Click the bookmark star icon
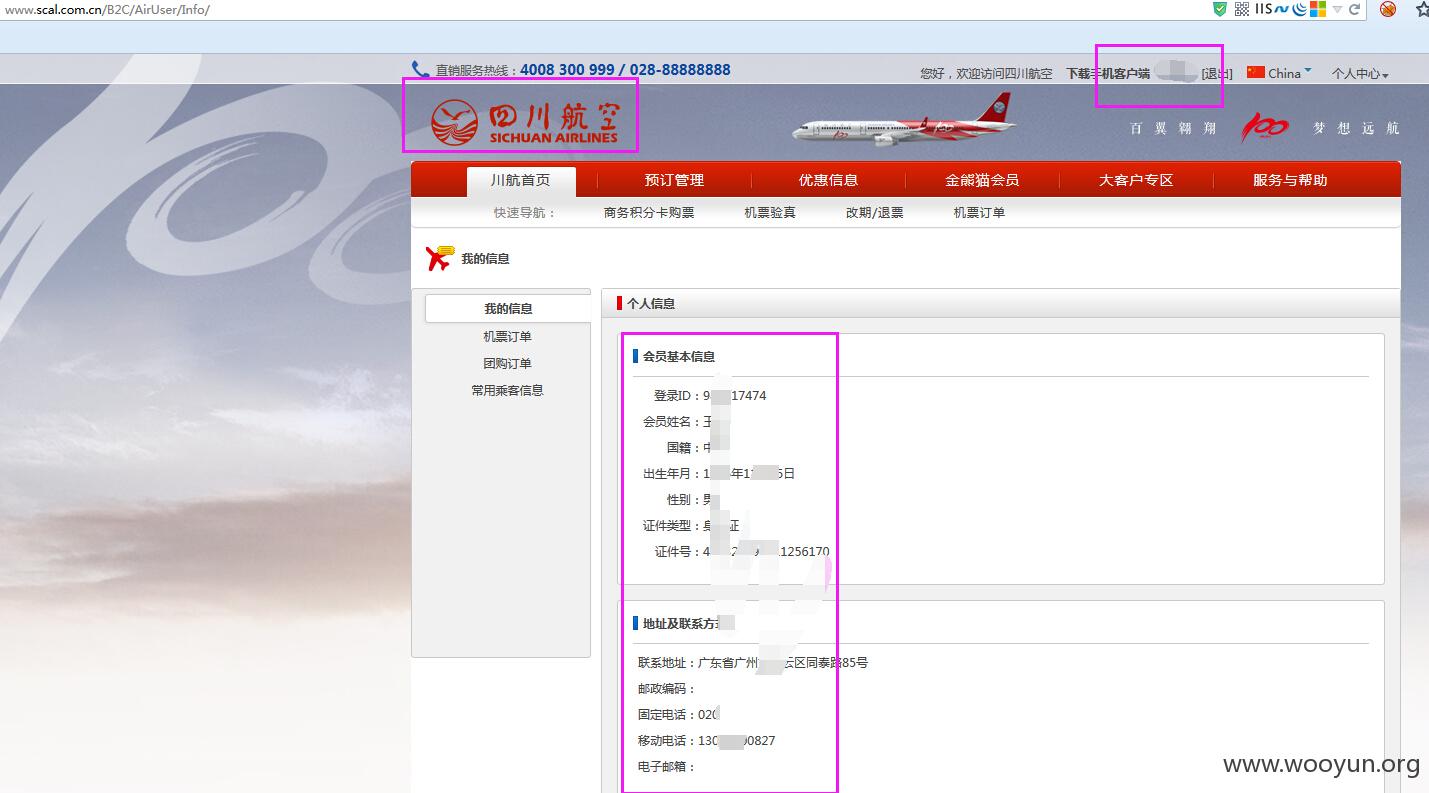Viewport: 1429px width, 793px height. coord(1421,9)
